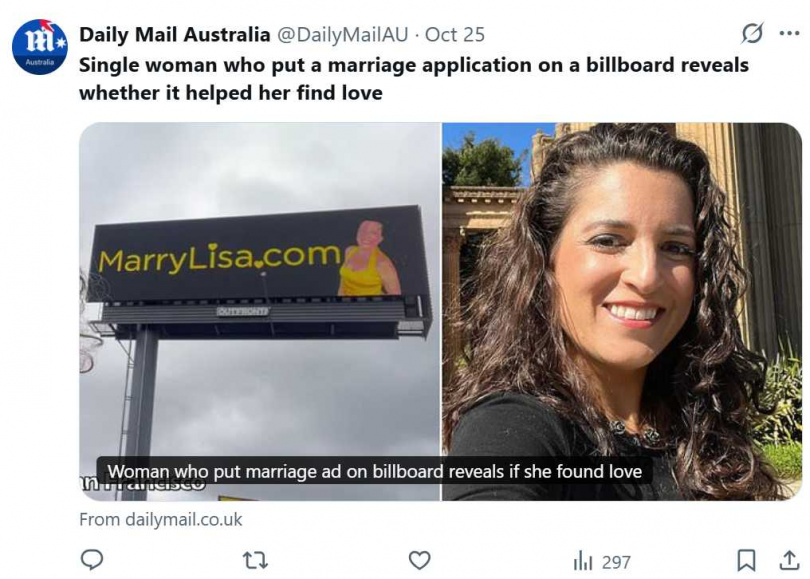
Task: Click the article headline caption overlay
Action: 375,471
